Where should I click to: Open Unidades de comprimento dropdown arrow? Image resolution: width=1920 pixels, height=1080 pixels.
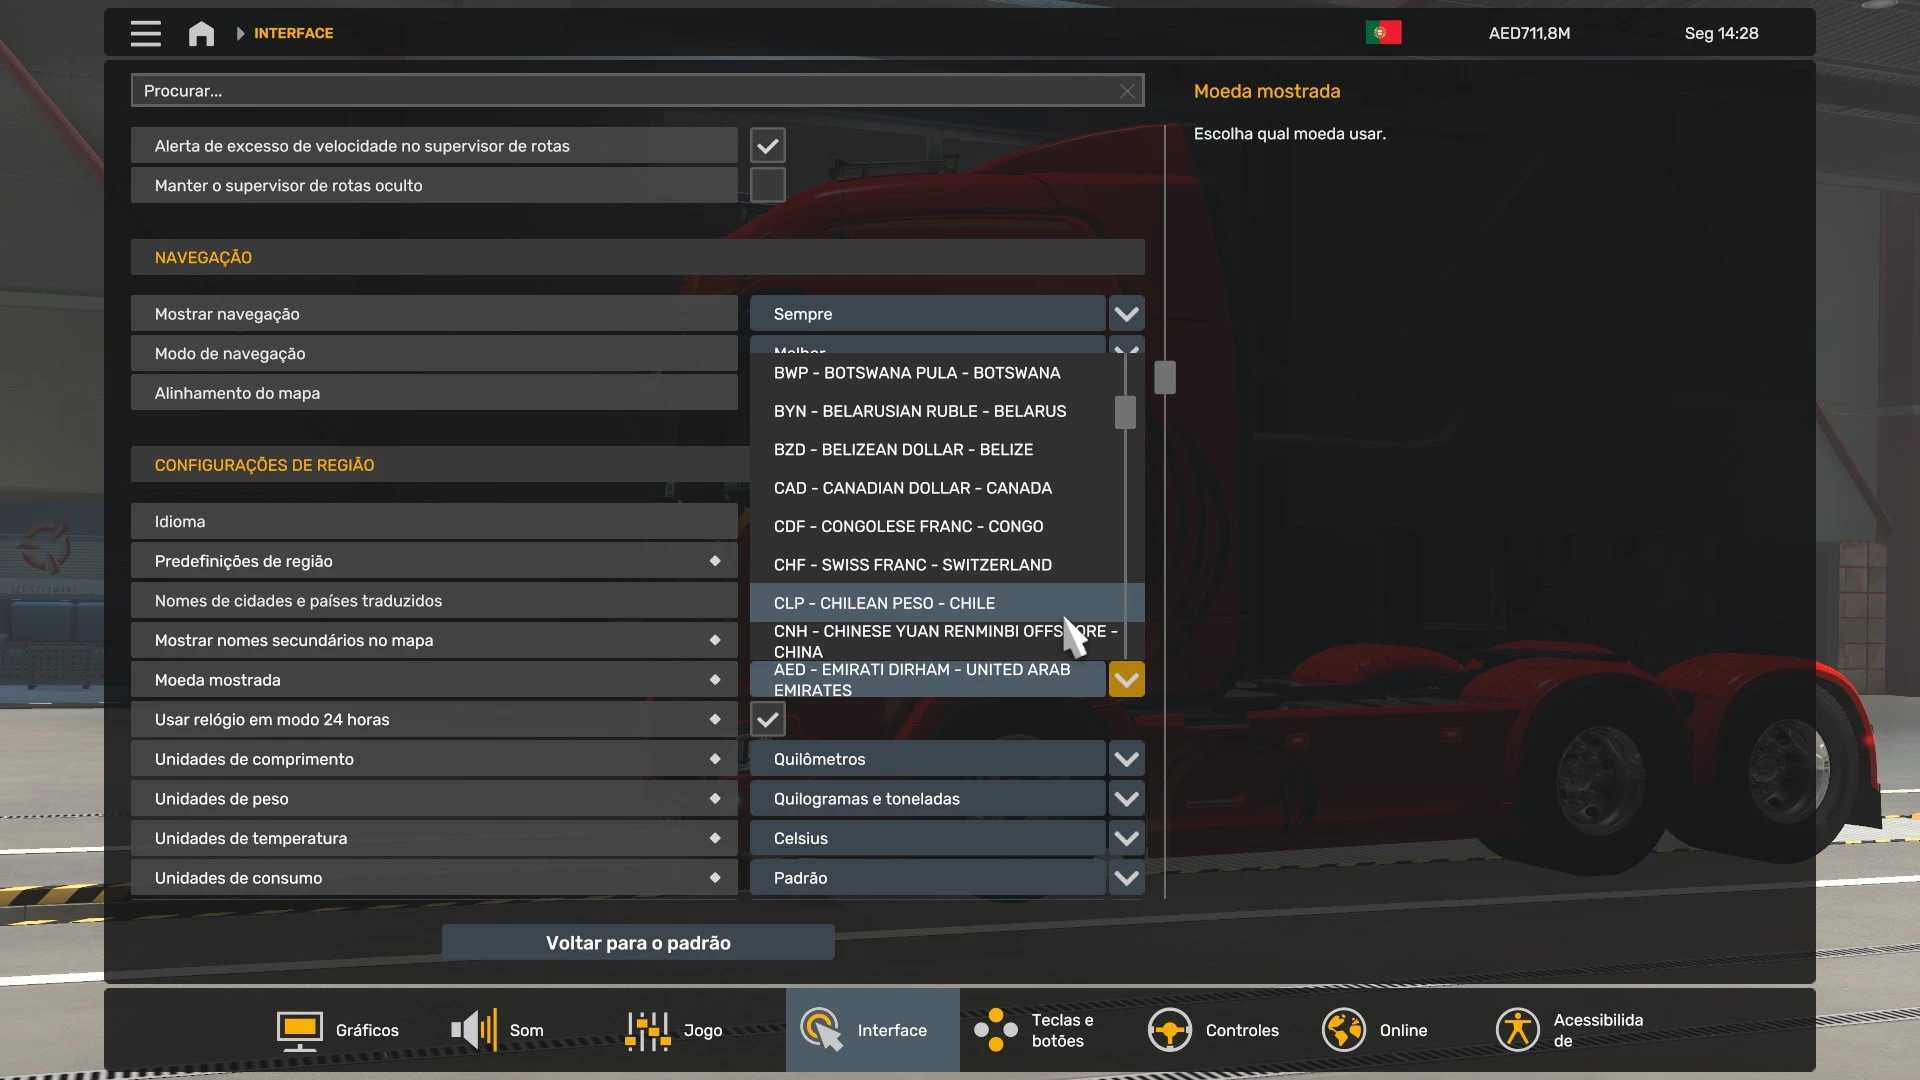[x=1126, y=759]
